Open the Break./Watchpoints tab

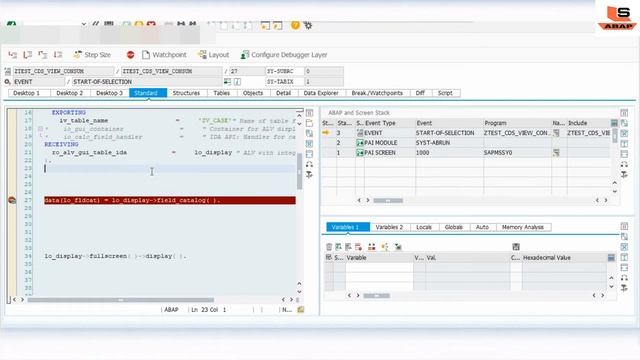[377, 93]
